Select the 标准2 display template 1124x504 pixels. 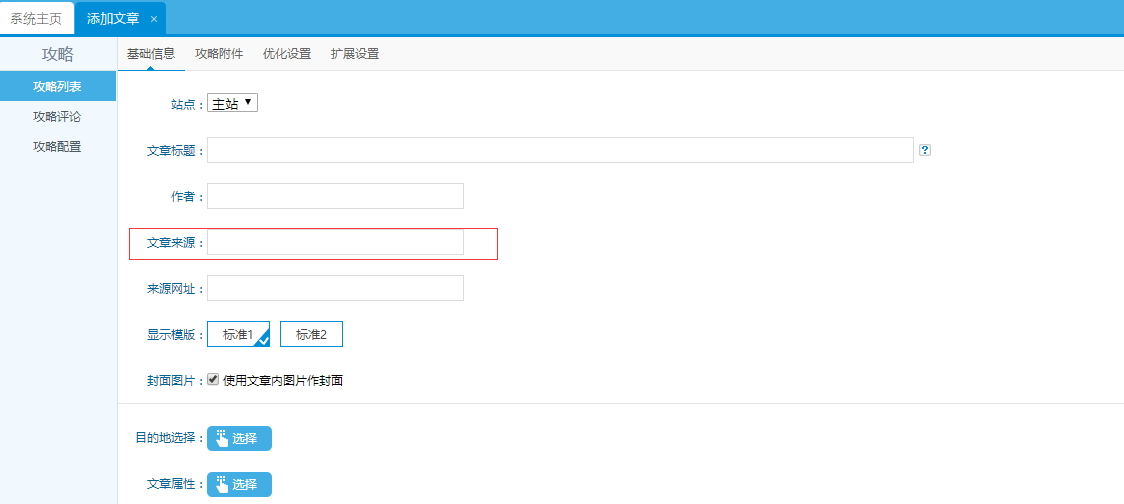pyautogui.click(x=311, y=335)
